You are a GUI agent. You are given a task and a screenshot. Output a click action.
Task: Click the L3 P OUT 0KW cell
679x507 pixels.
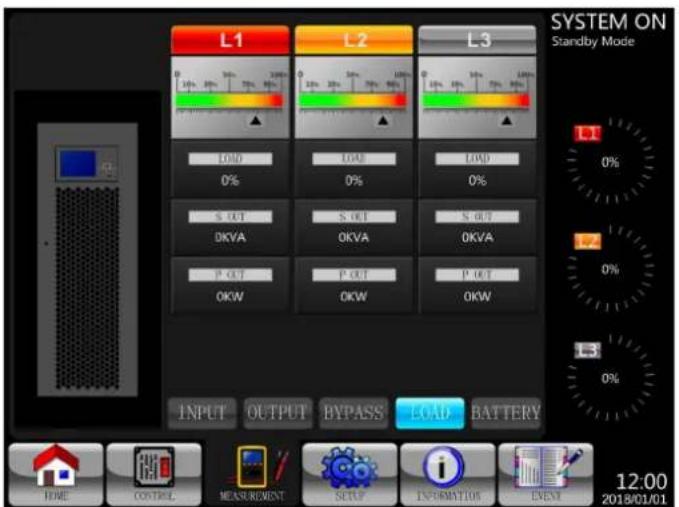[477, 285]
